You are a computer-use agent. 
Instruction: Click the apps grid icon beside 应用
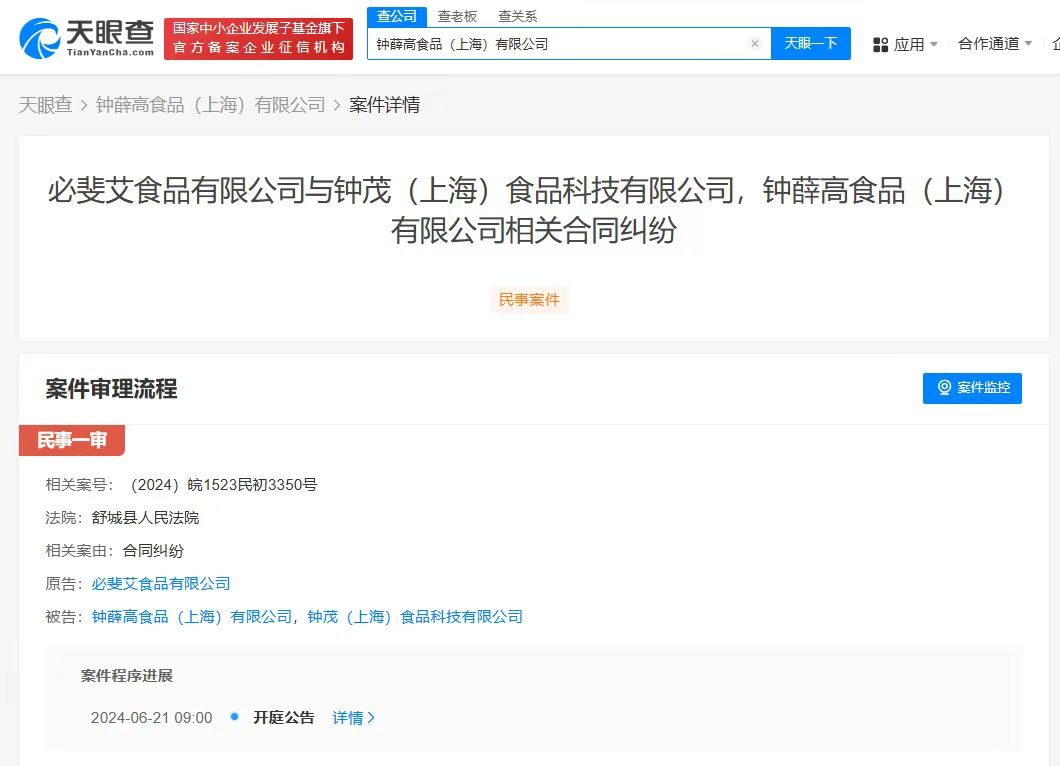[x=880, y=43]
